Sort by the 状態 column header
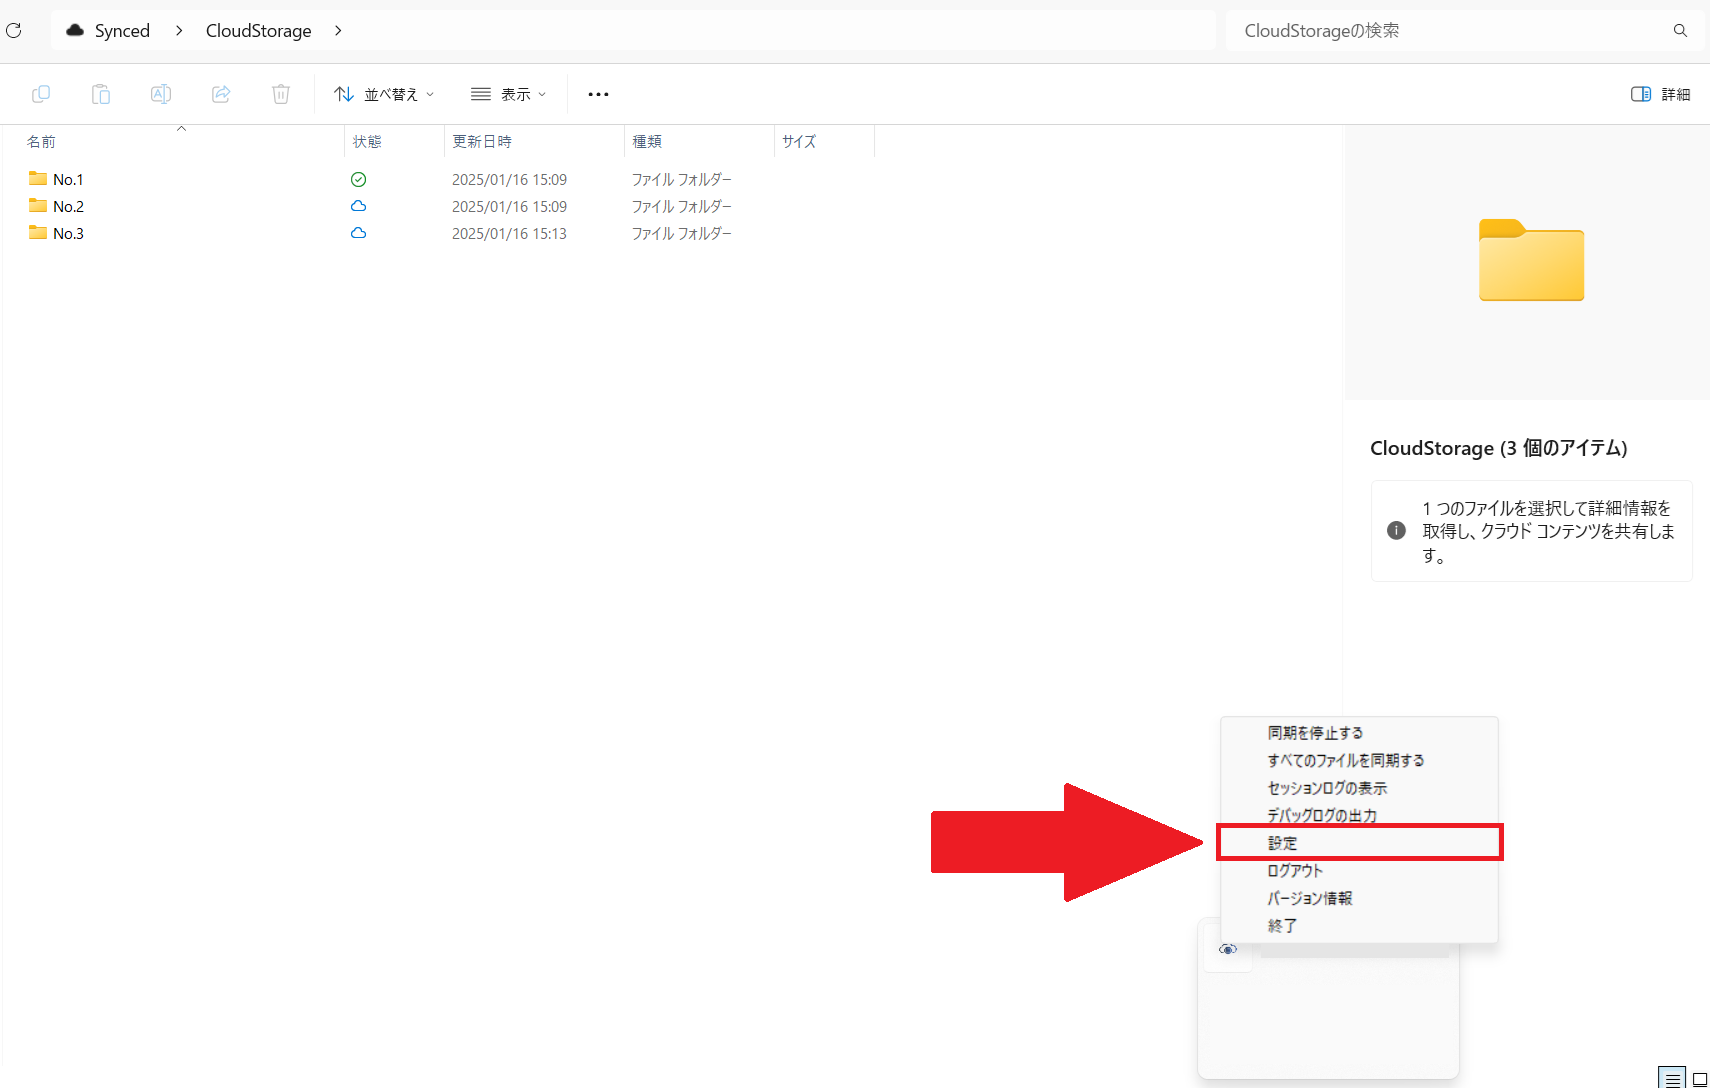The height and width of the screenshot is (1088, 1710). 367,142
